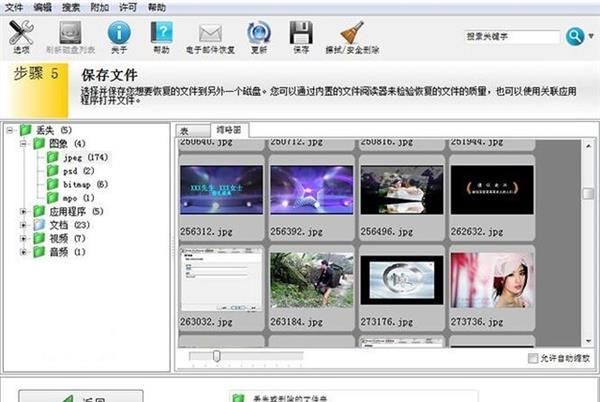Select the mpo (1) folder
The width and height of the screenshot is (600, 402).
point(78,198)
